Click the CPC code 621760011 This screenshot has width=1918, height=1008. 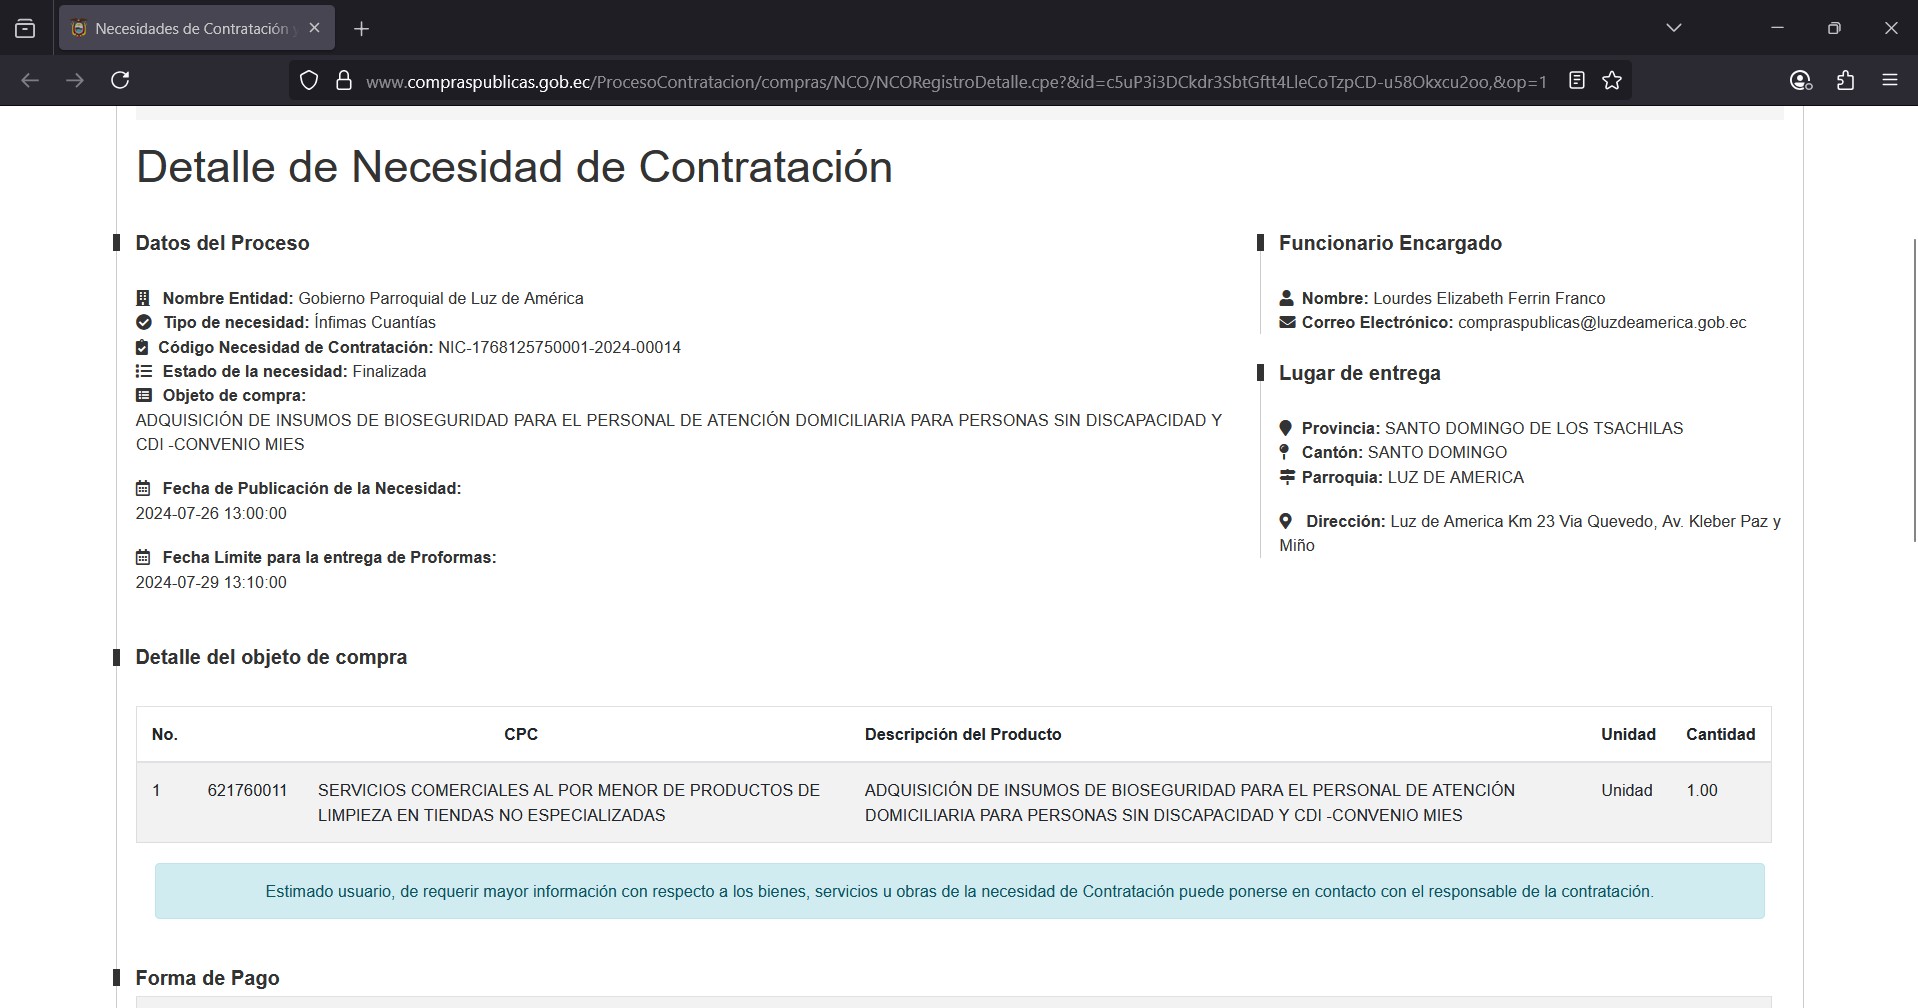pyautogui.click(x=247, y=790)
